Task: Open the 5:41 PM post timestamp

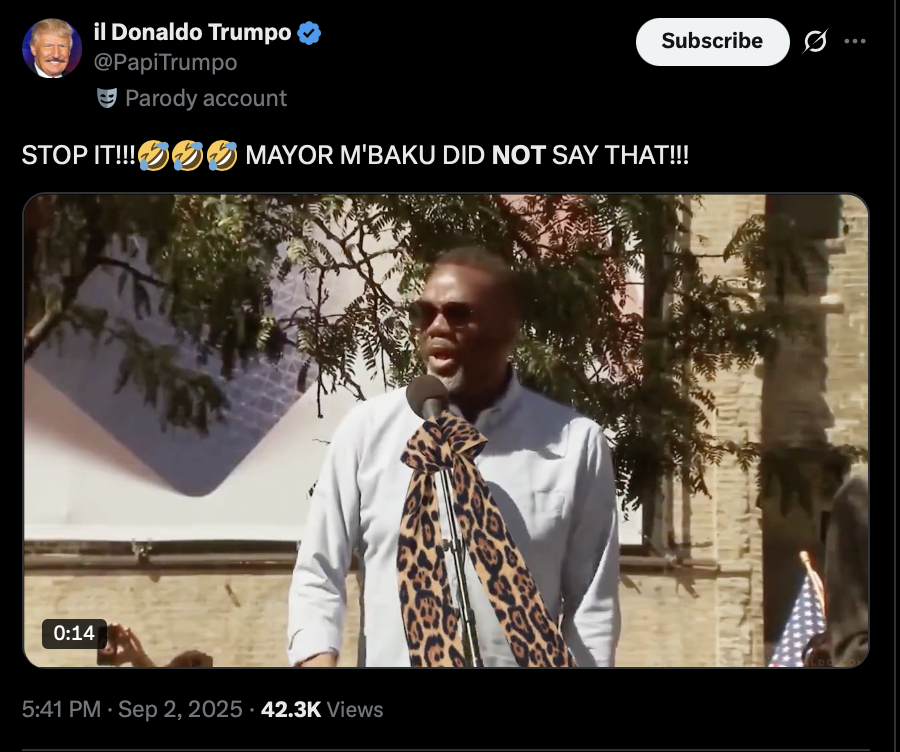Action: tap(61, 710)
